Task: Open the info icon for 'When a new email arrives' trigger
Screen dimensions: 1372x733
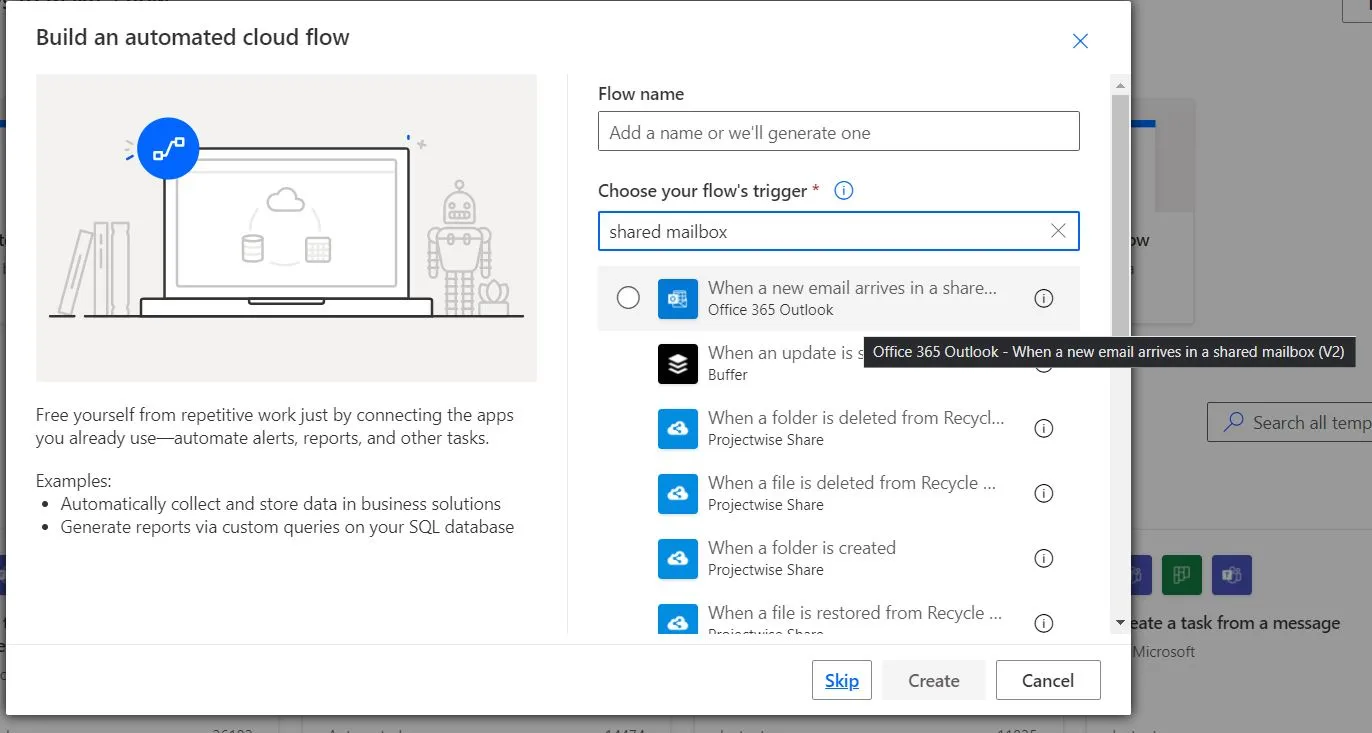Action: click(1043, 298)
